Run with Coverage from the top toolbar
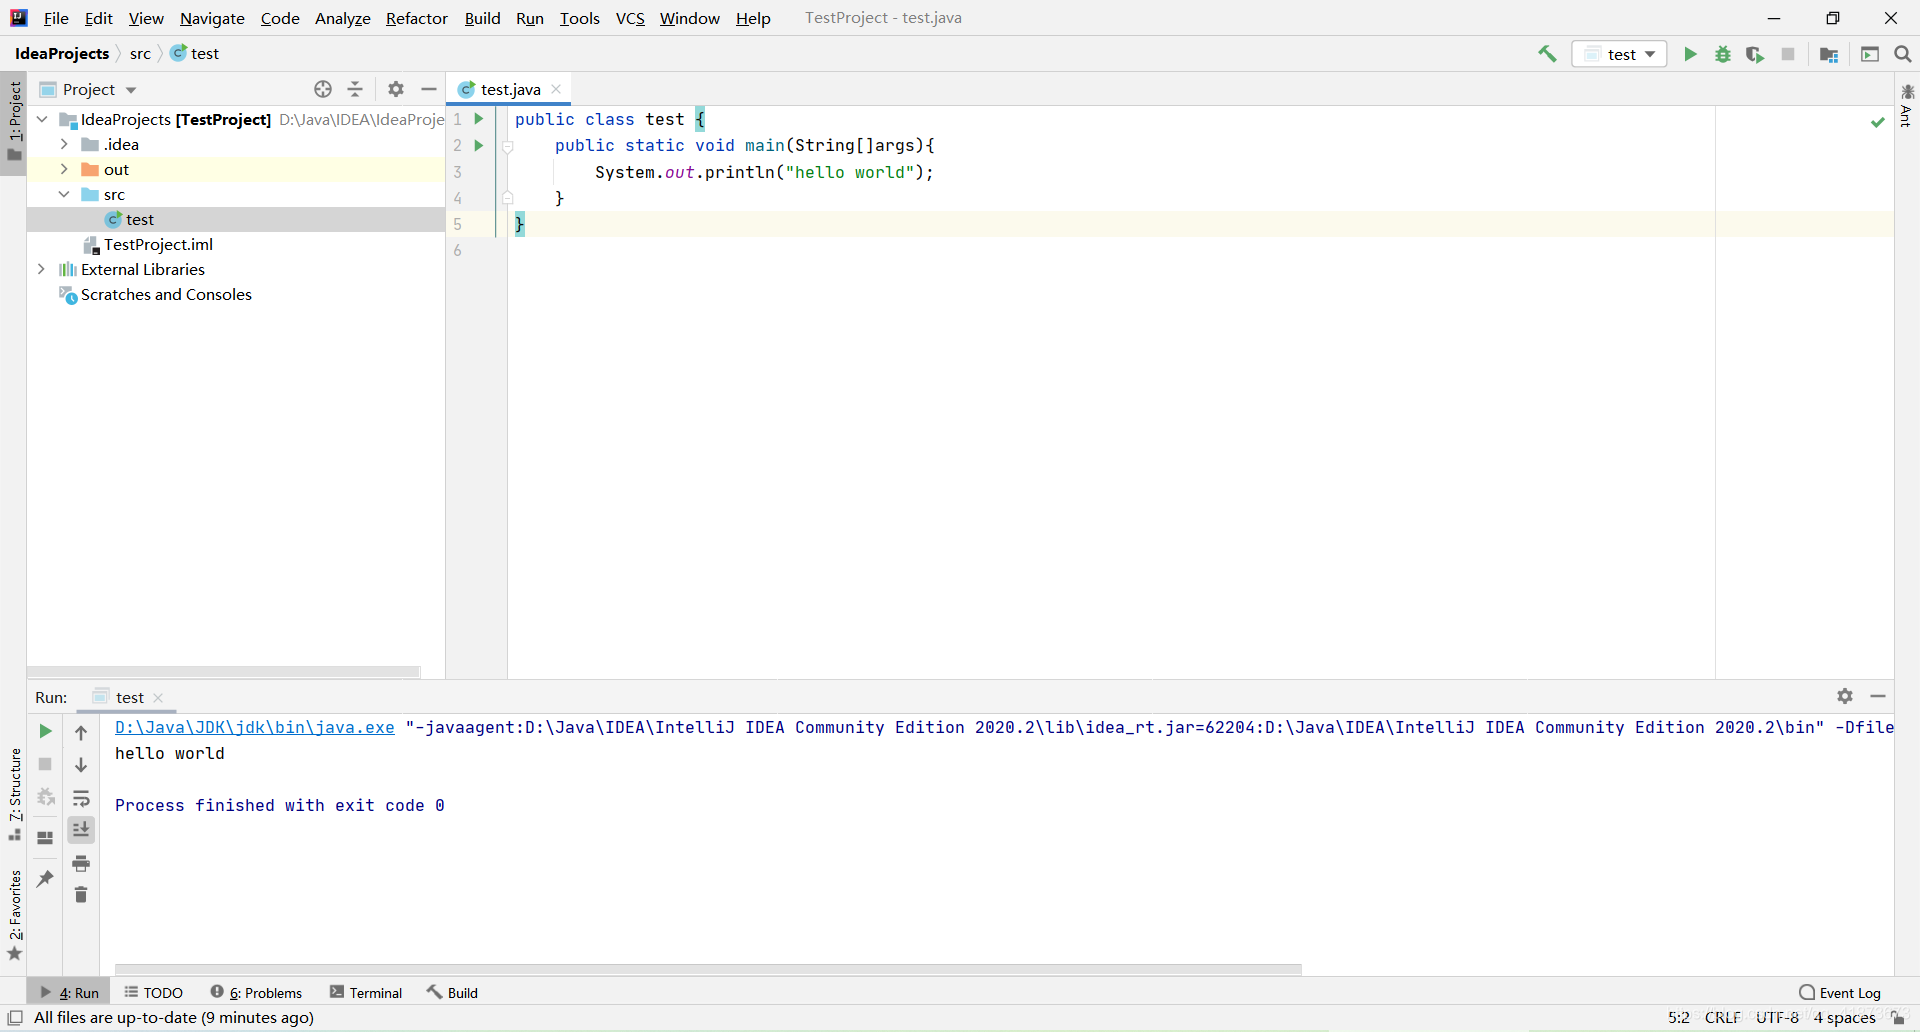1920x1032 pixels. point(1755,54)
